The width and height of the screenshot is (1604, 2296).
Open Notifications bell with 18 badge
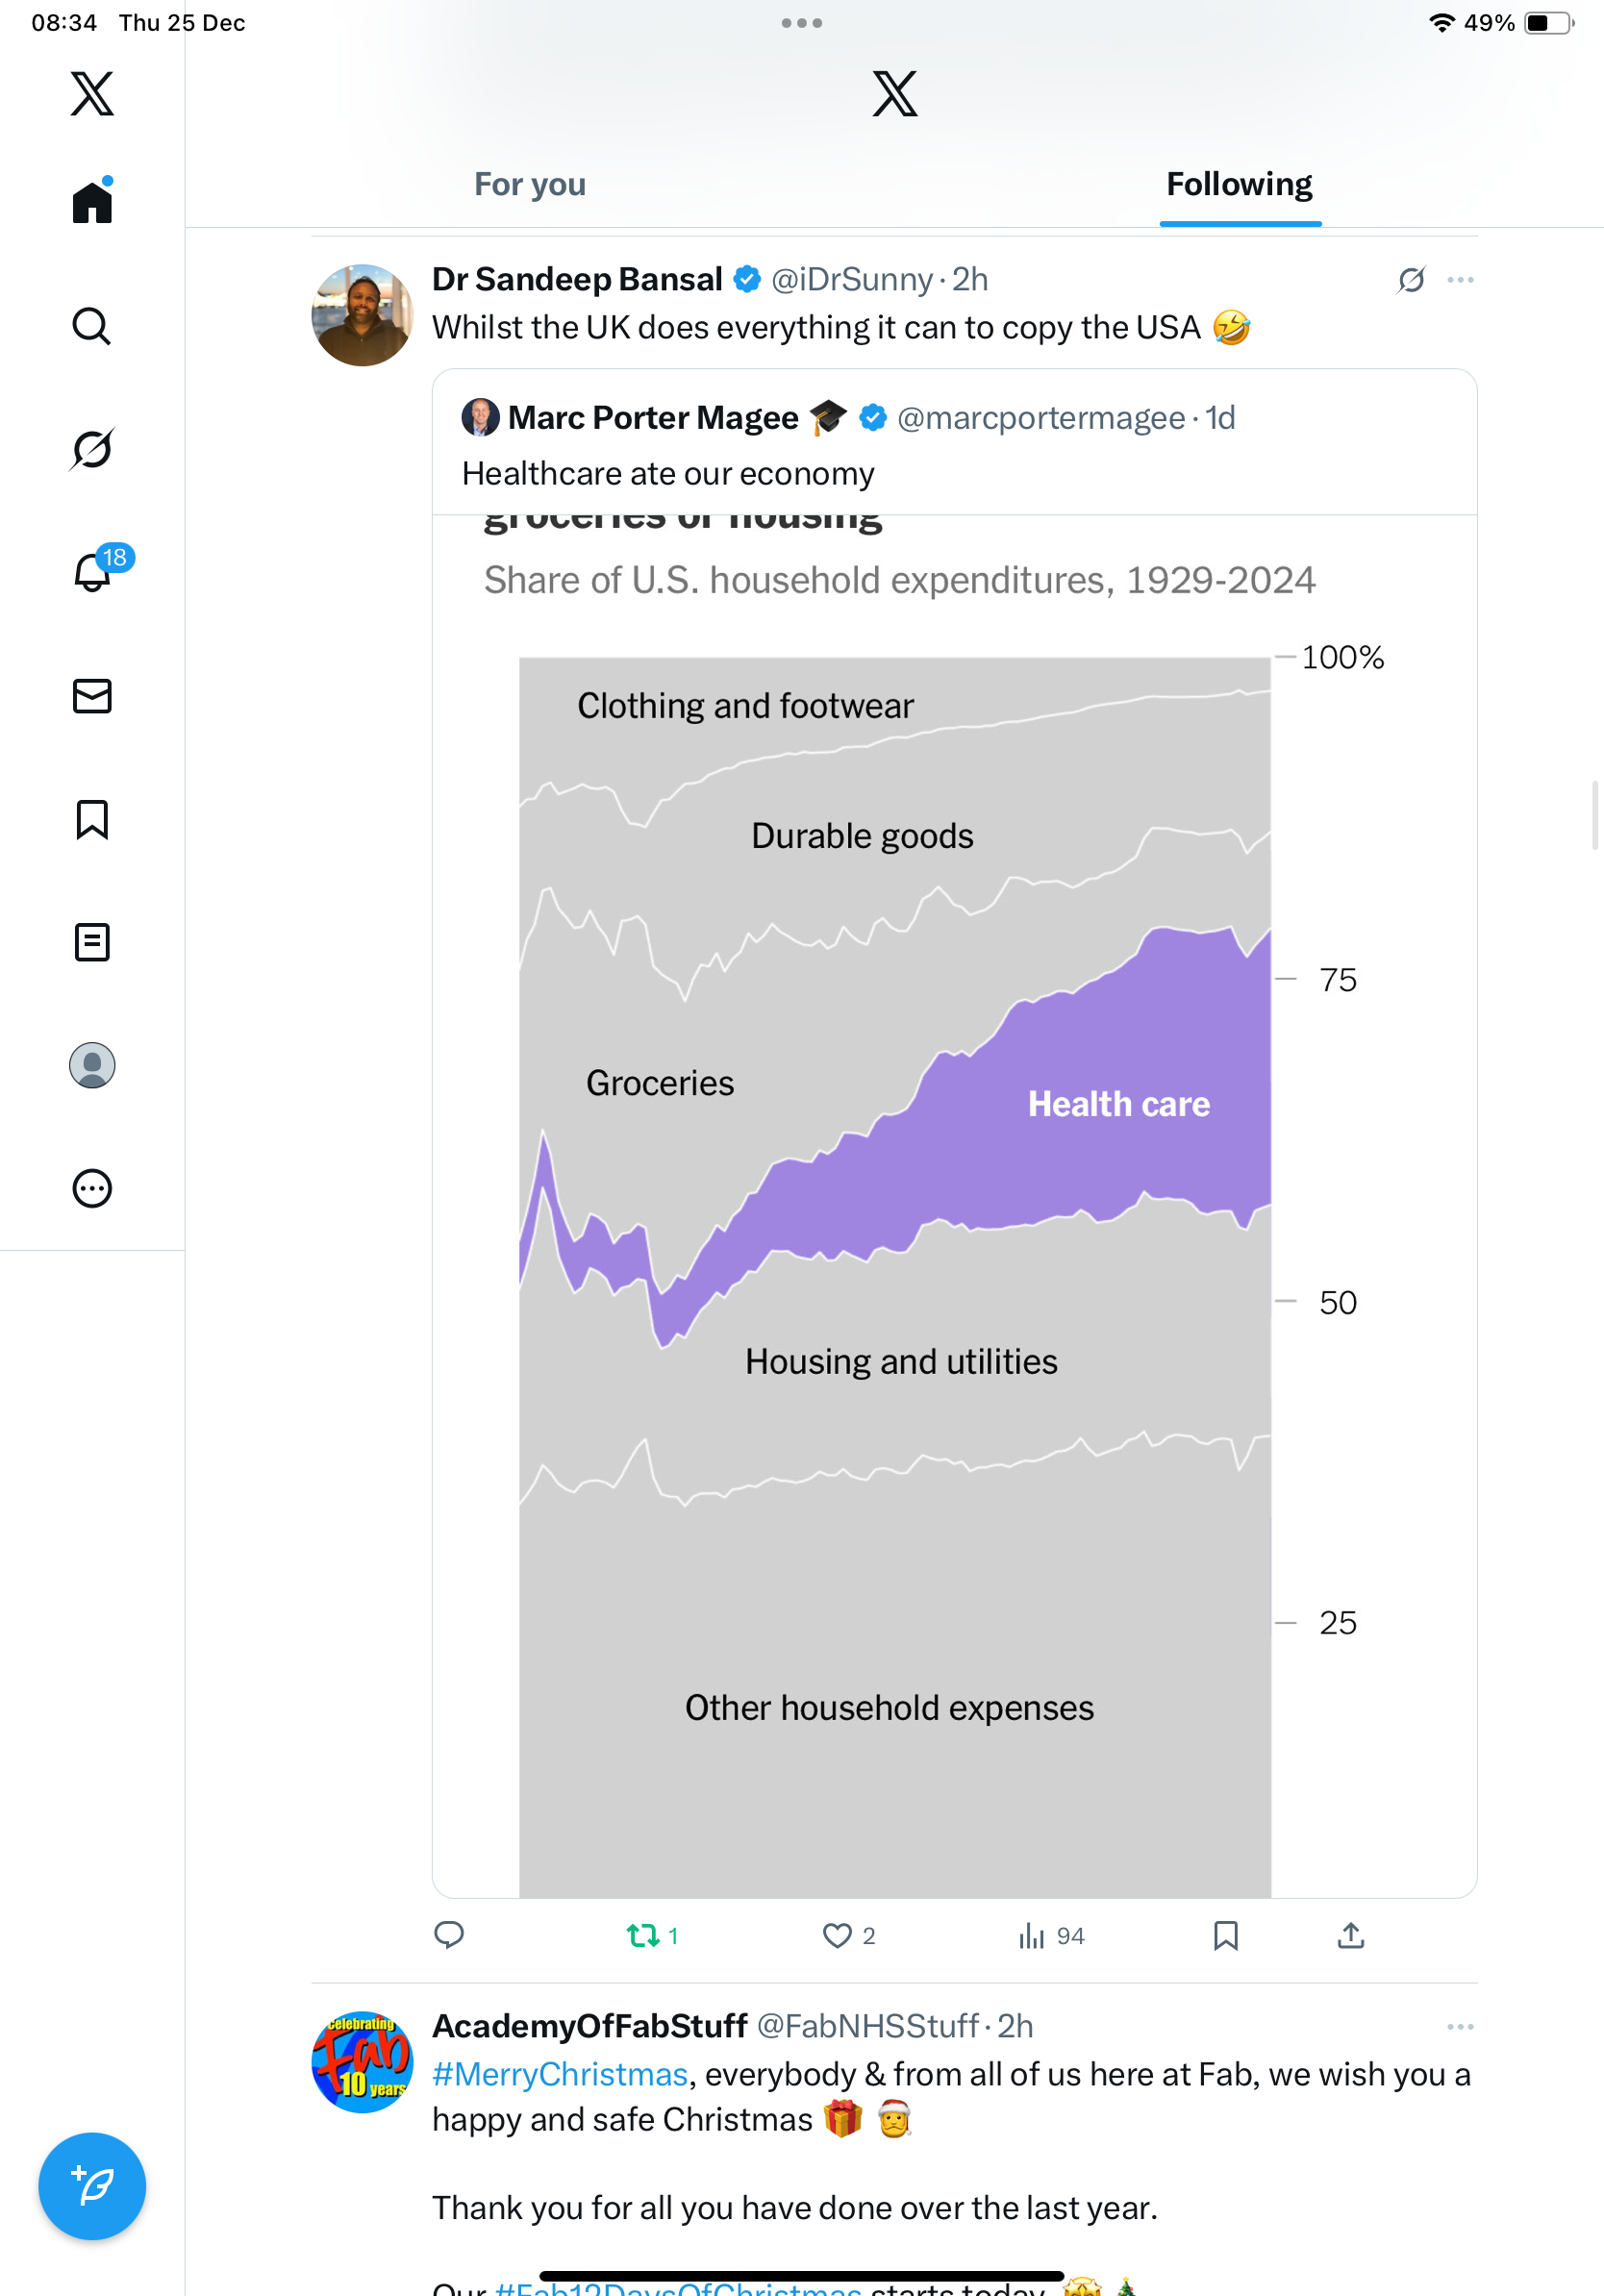[92, 573]
